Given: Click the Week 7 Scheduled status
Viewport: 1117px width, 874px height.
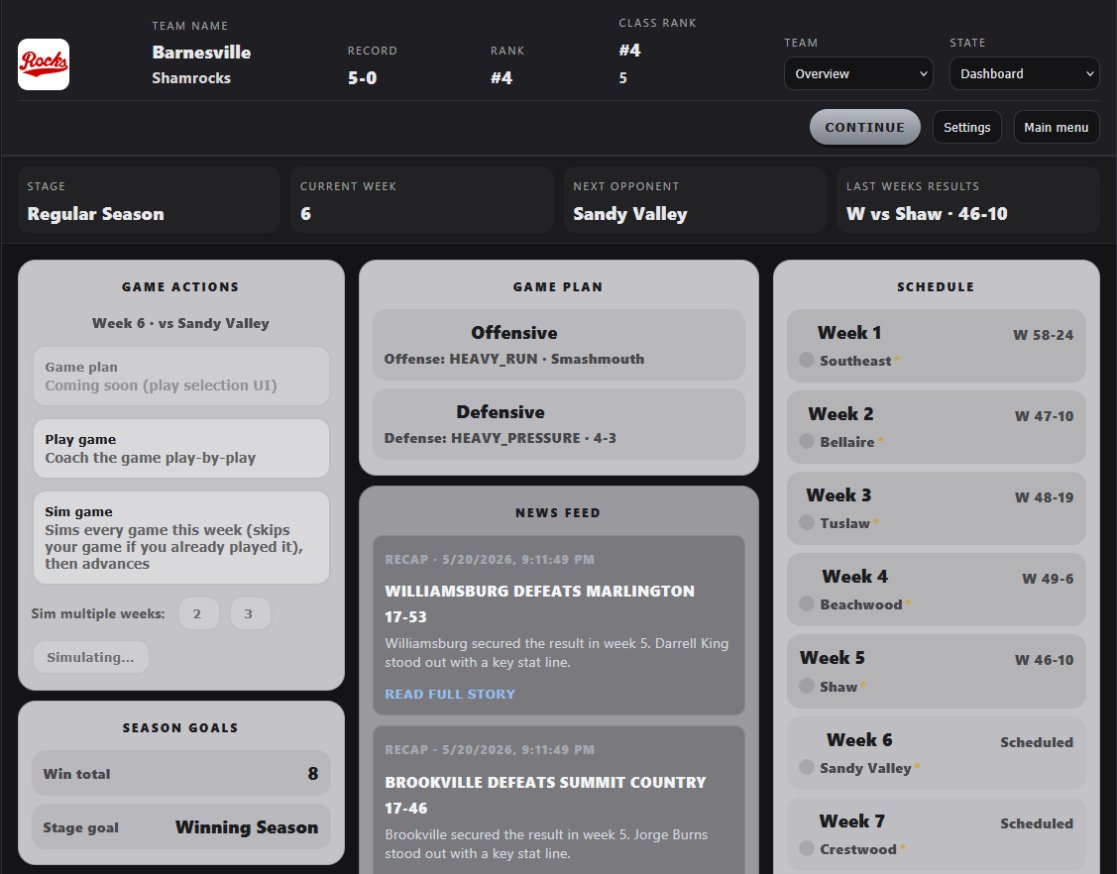Looking at the screenshot, I should [1037, 823].
